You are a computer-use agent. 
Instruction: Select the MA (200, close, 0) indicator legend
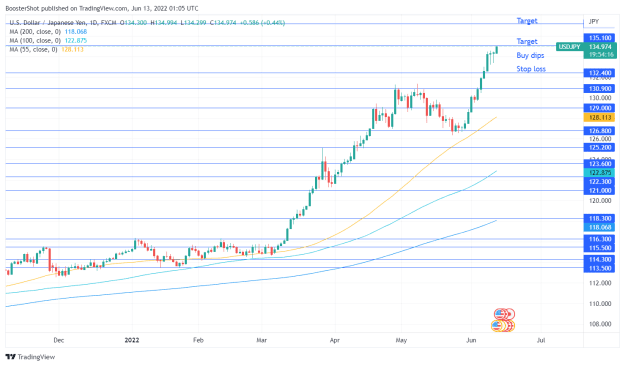point(48,31)
